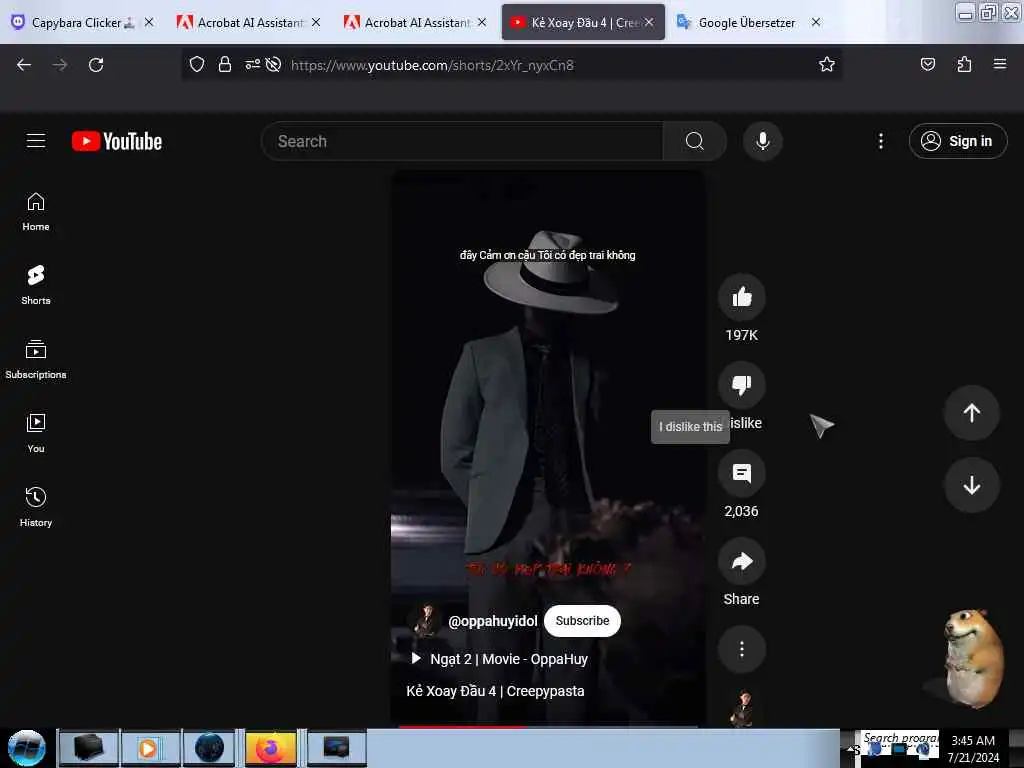The image size is (1024, 768).
Task: Open site permissions icon in the URL bar
Action: tap(252, 64)
